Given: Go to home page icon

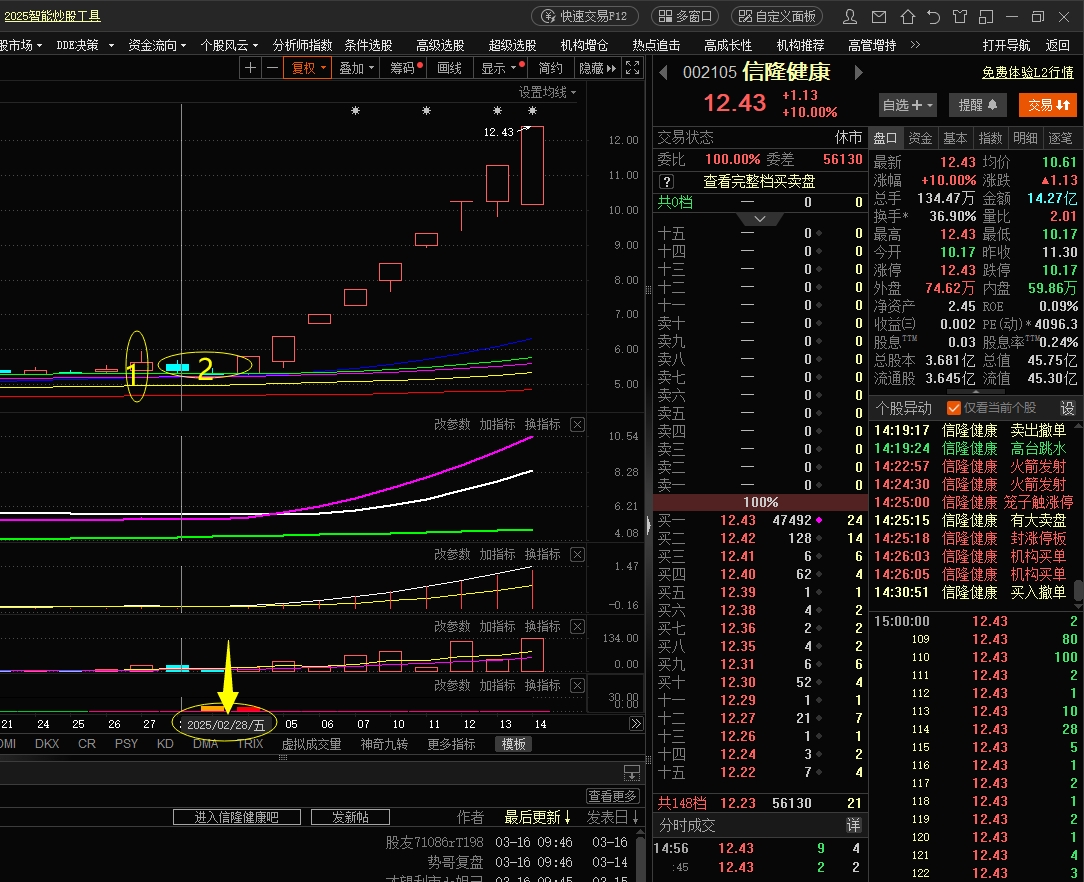Looking at the screenshot, I should tap(907, 17).
